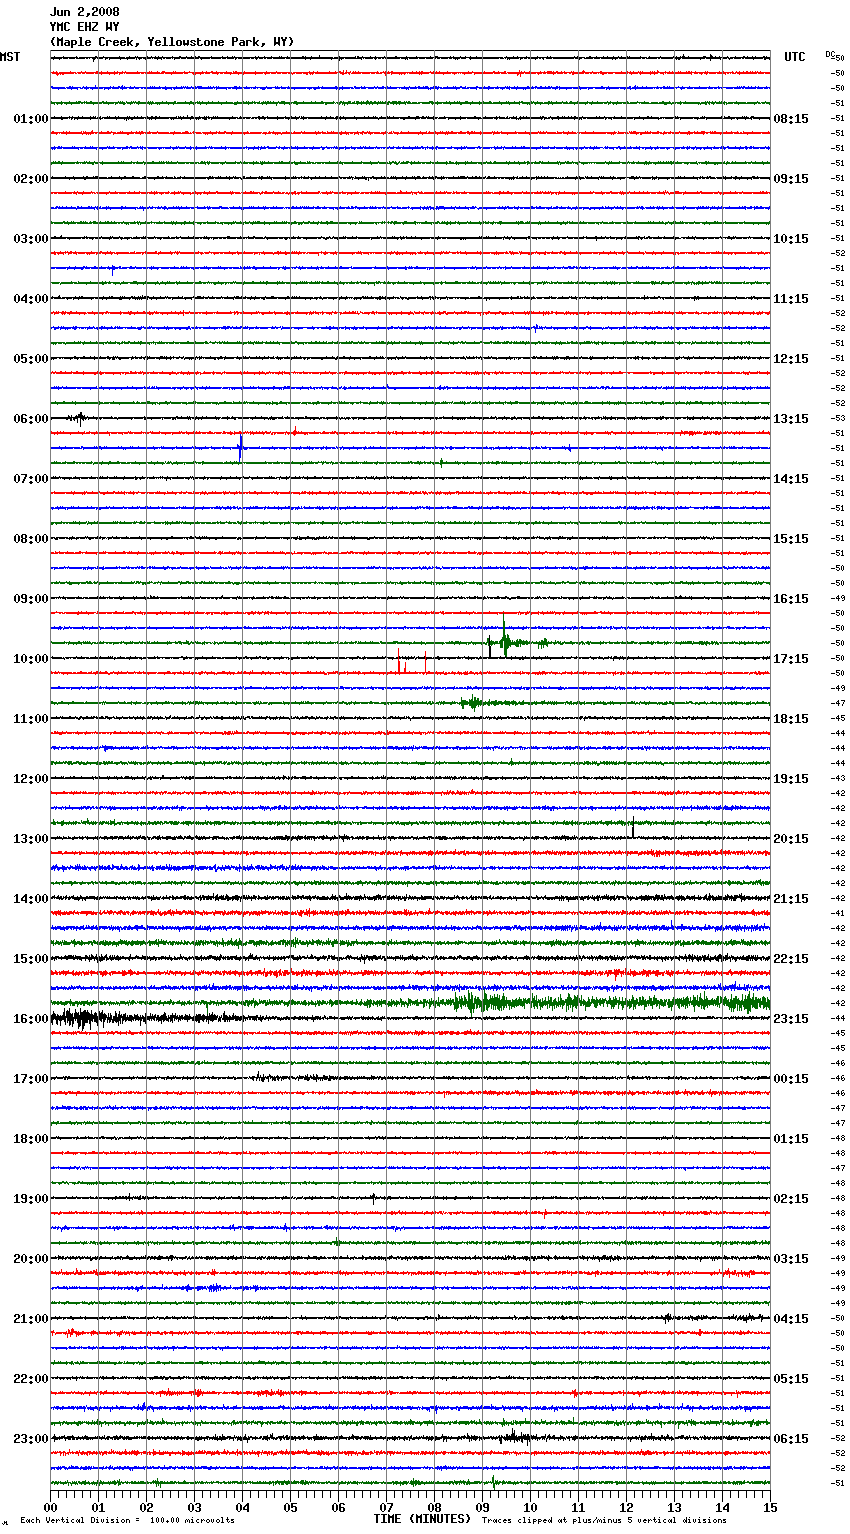850x1534 pixels.
Task: Click the 06:15 UTC time label
Action: click(791, 1439)
